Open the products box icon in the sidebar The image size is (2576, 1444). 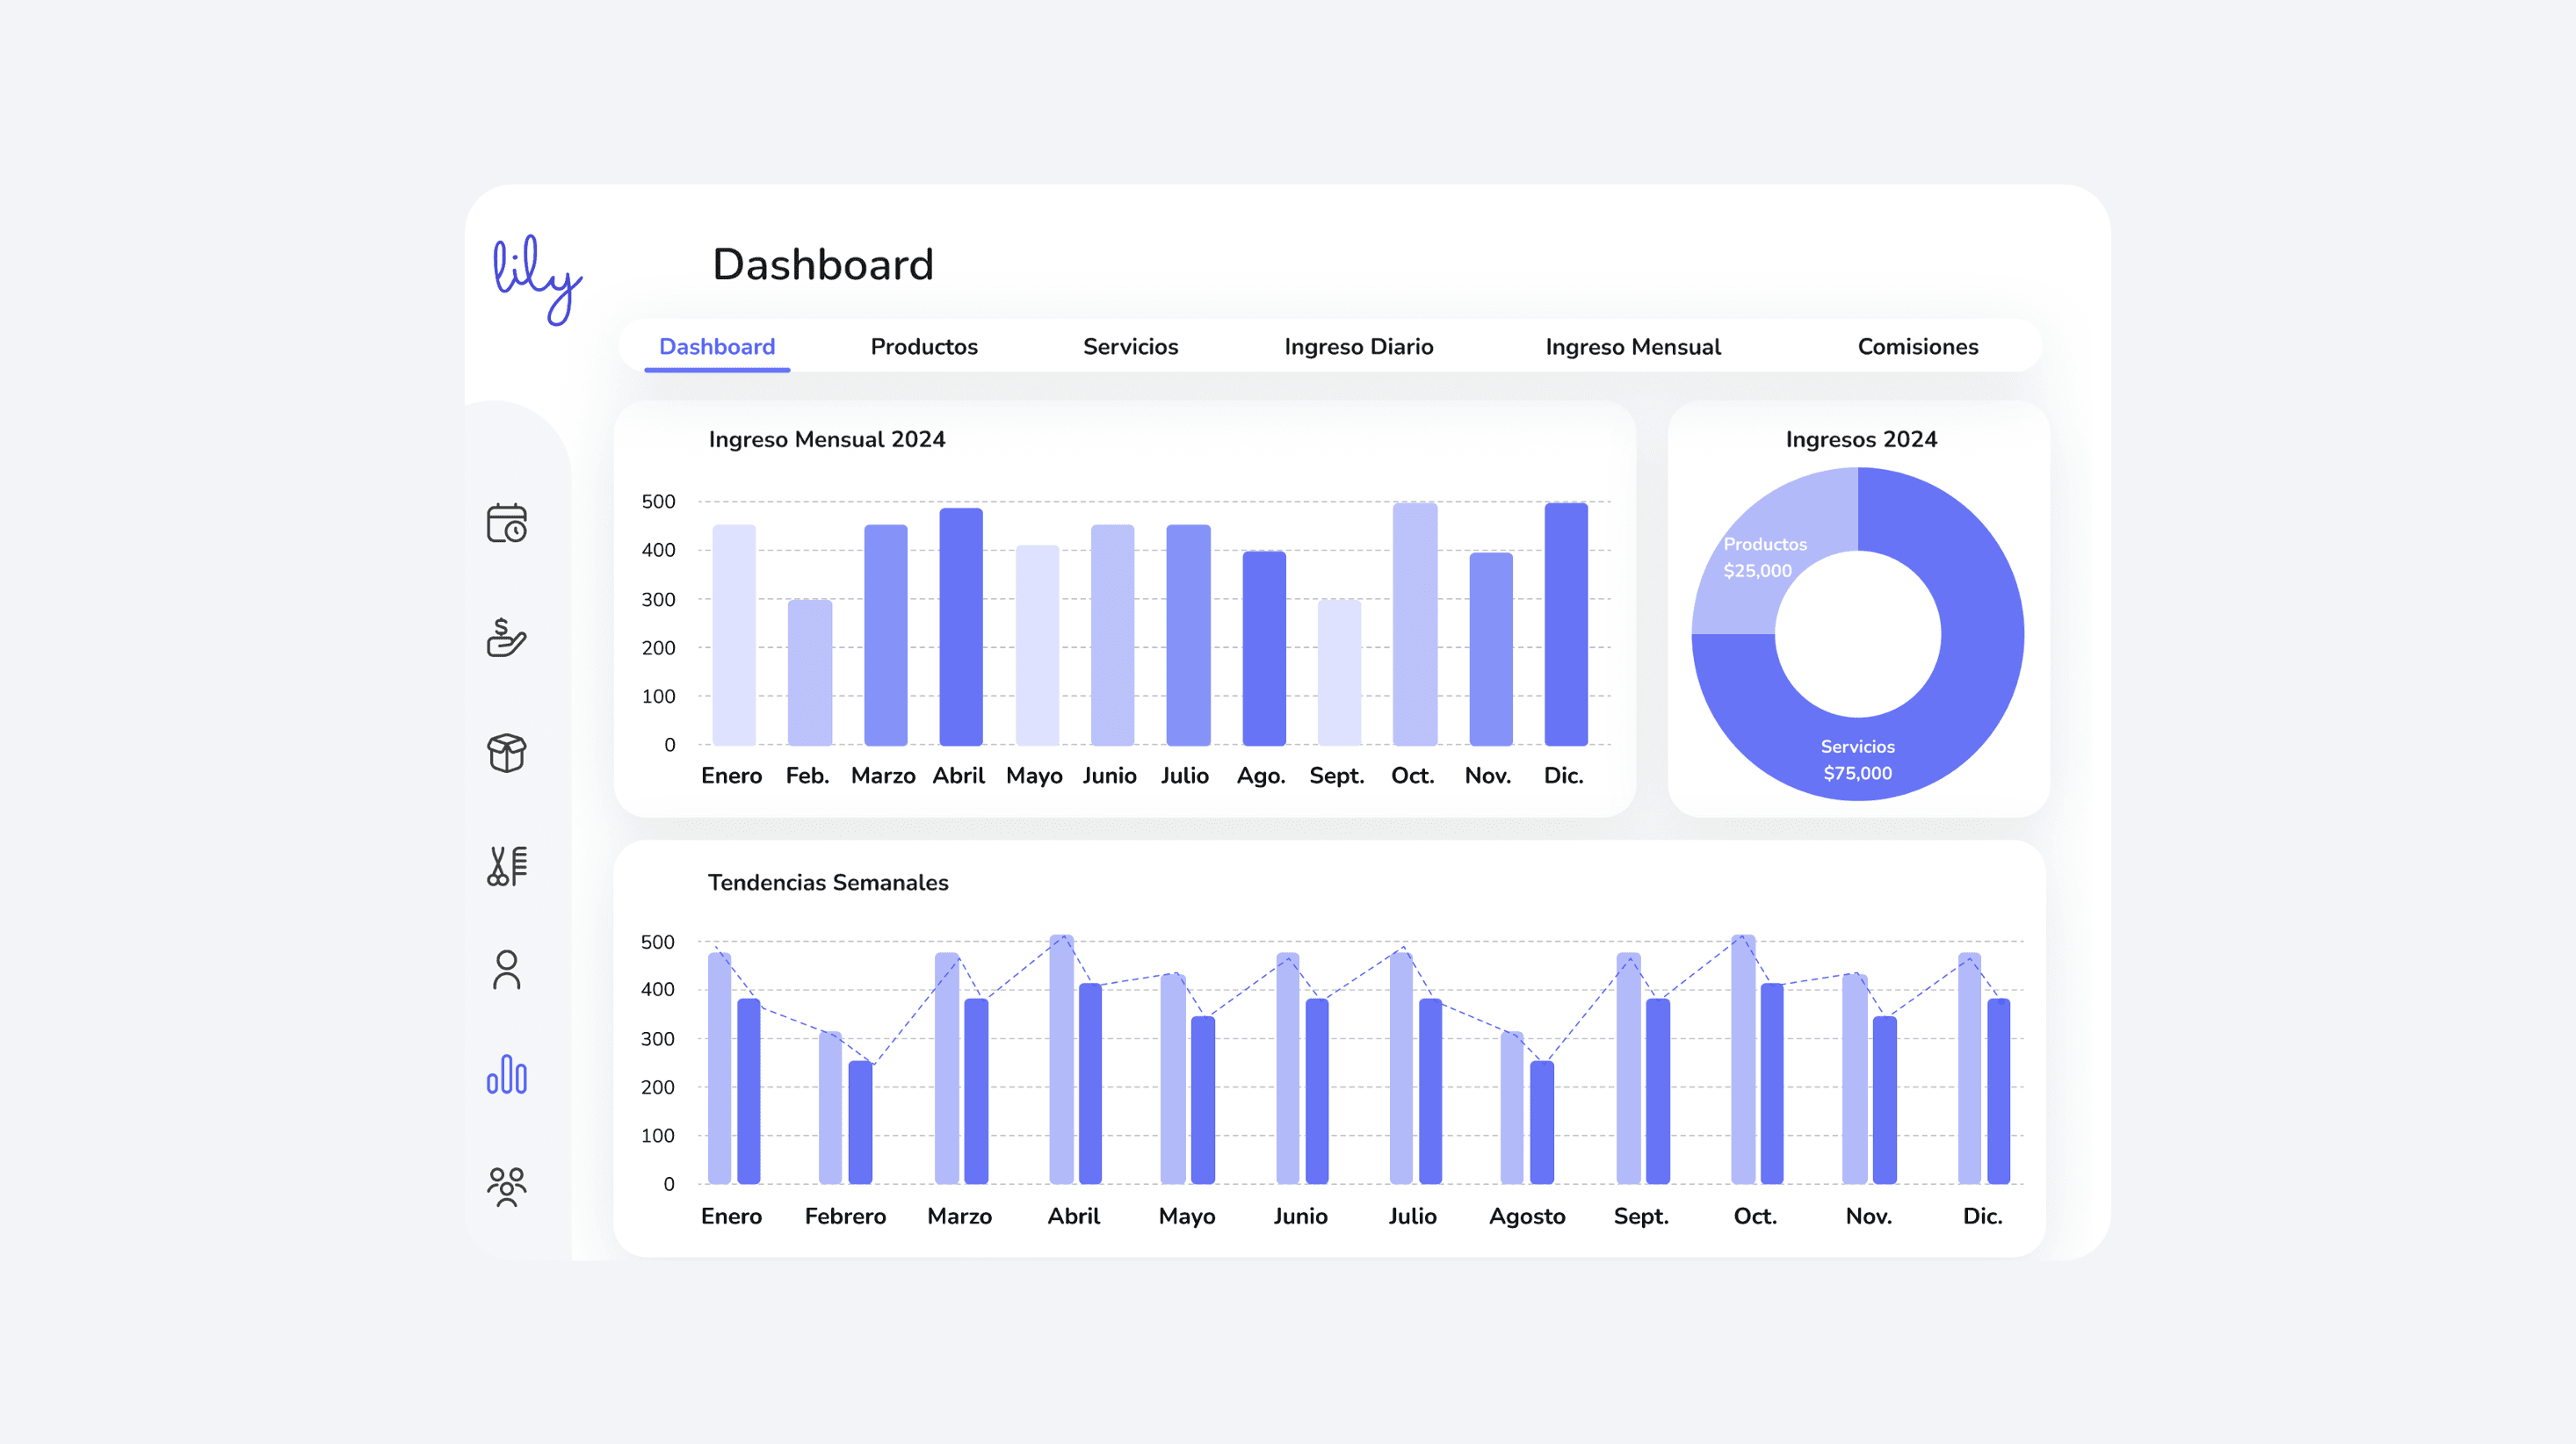pos(507,753)
